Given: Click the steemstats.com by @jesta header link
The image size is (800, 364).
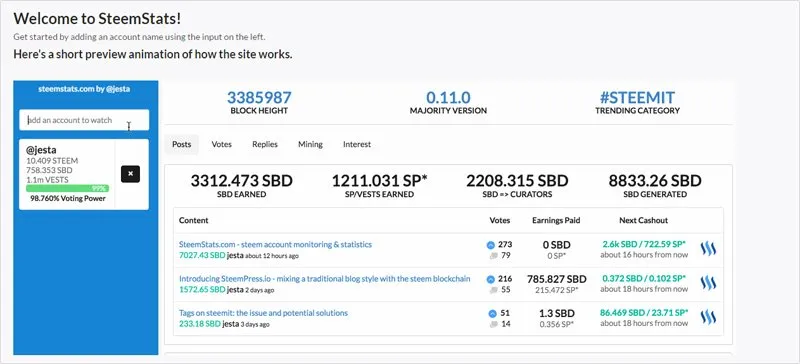Looking at the screenshot, I should click(84, 89).
